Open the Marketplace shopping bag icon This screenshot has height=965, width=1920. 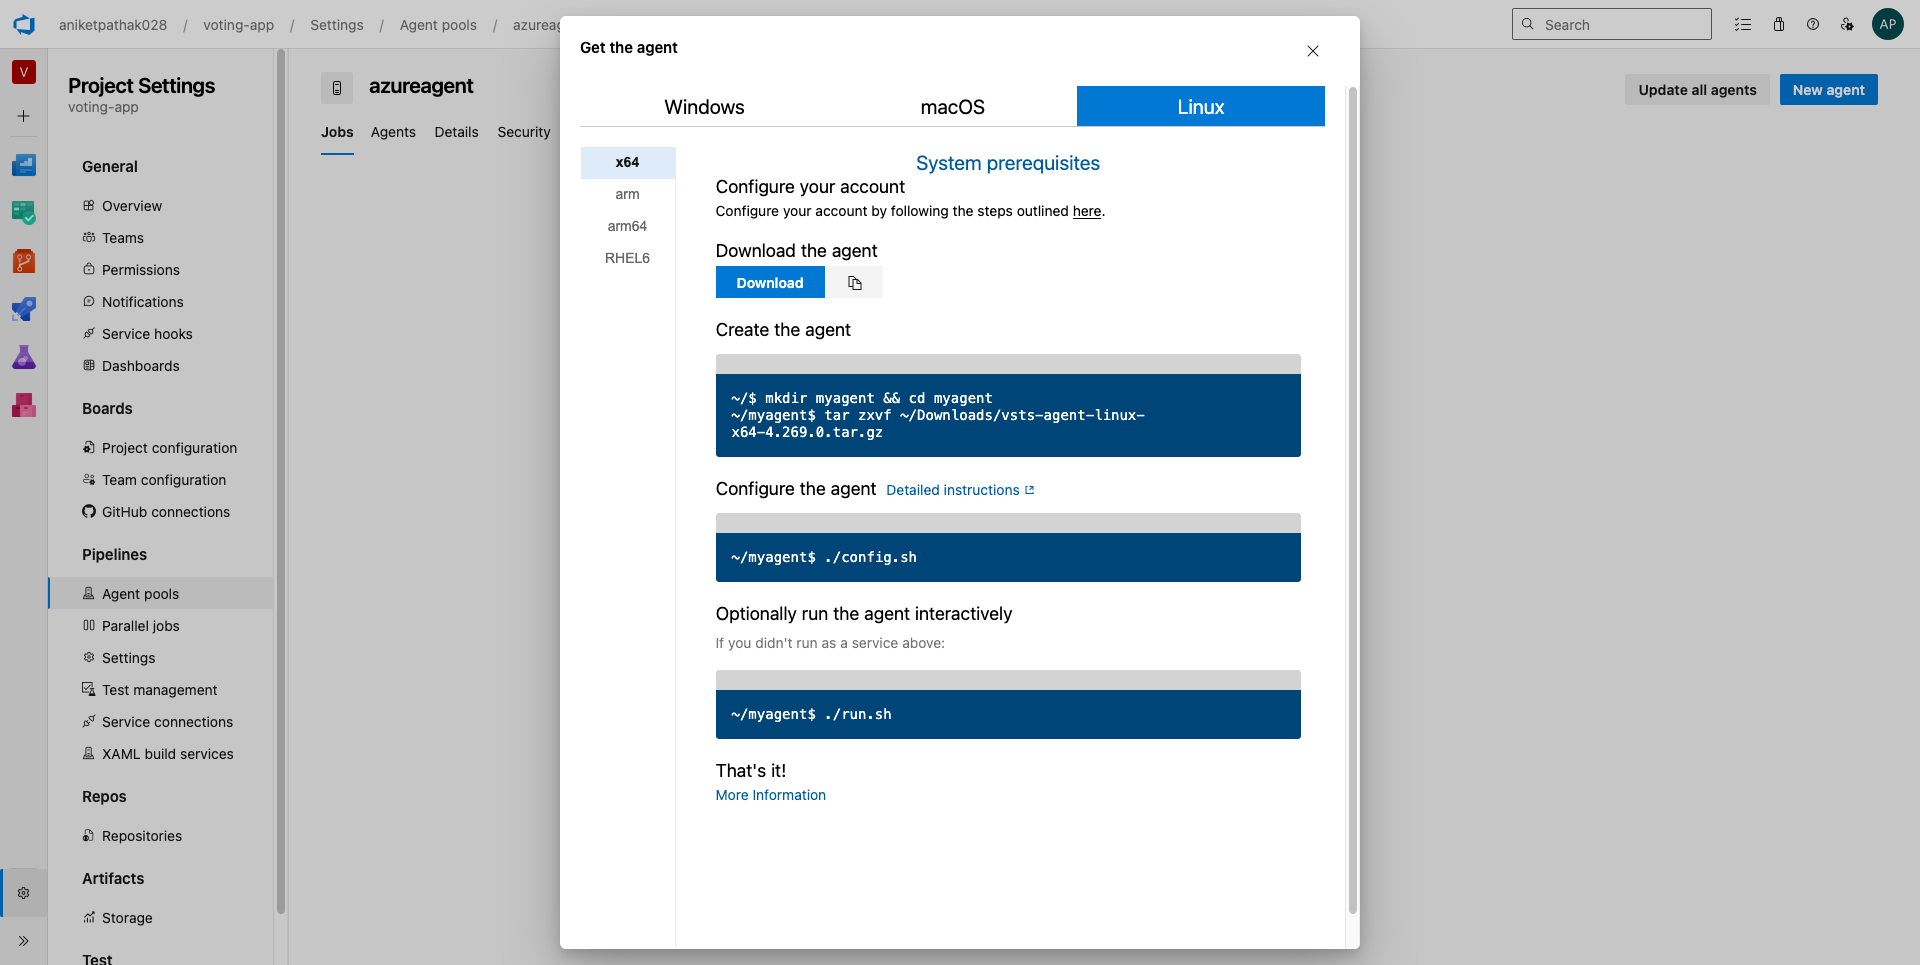[1779, 25]
